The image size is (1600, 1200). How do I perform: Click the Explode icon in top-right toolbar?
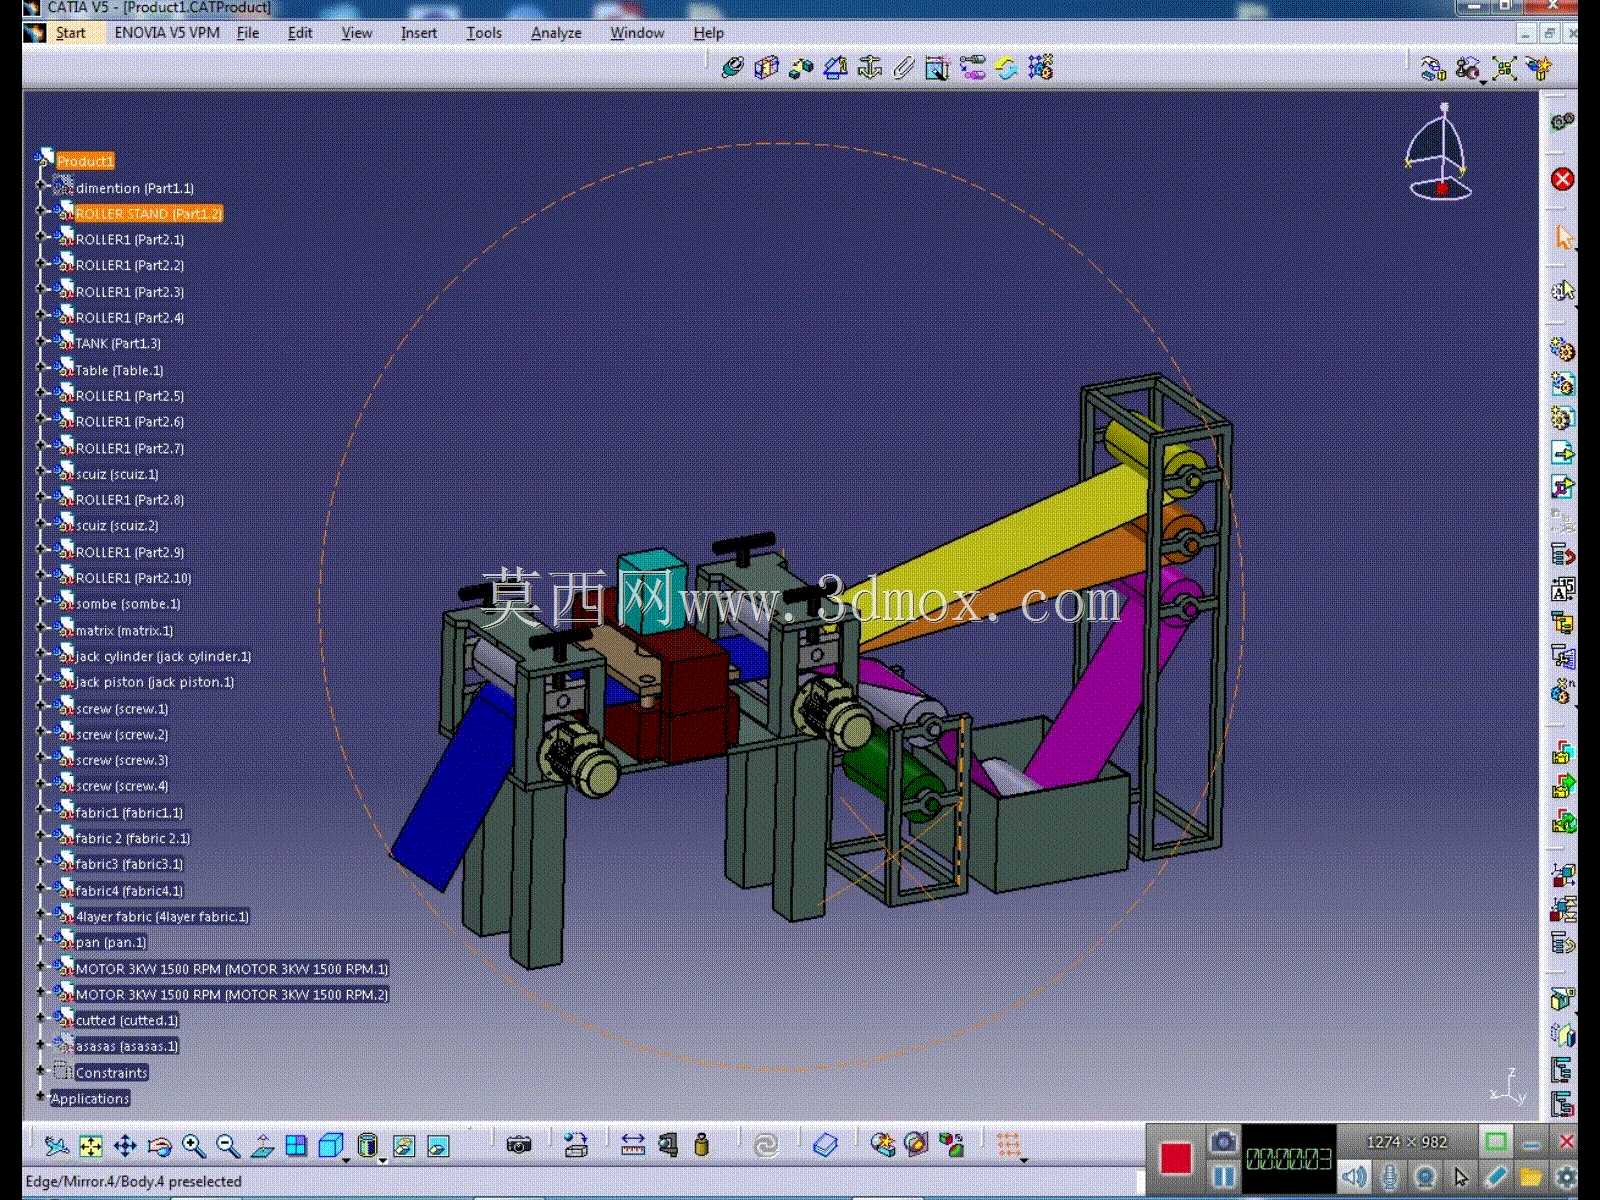[1503, 68]
